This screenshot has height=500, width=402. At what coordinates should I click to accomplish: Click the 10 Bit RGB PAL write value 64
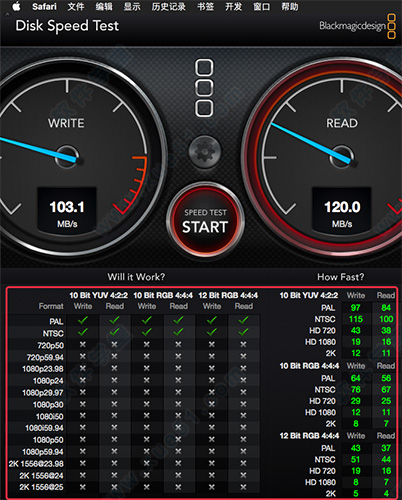pos(355,378)
